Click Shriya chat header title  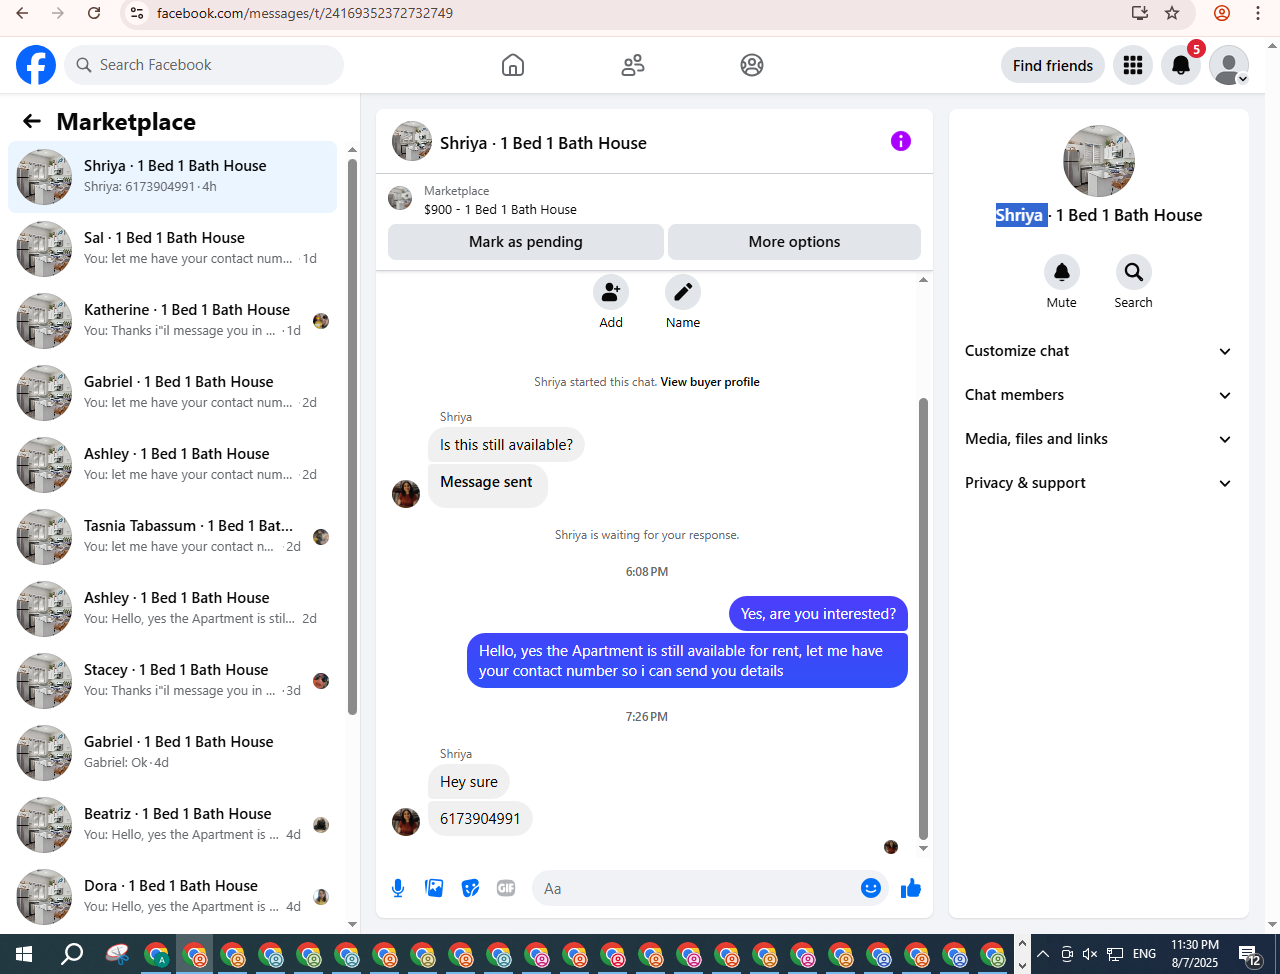click(x=543, y=143)
